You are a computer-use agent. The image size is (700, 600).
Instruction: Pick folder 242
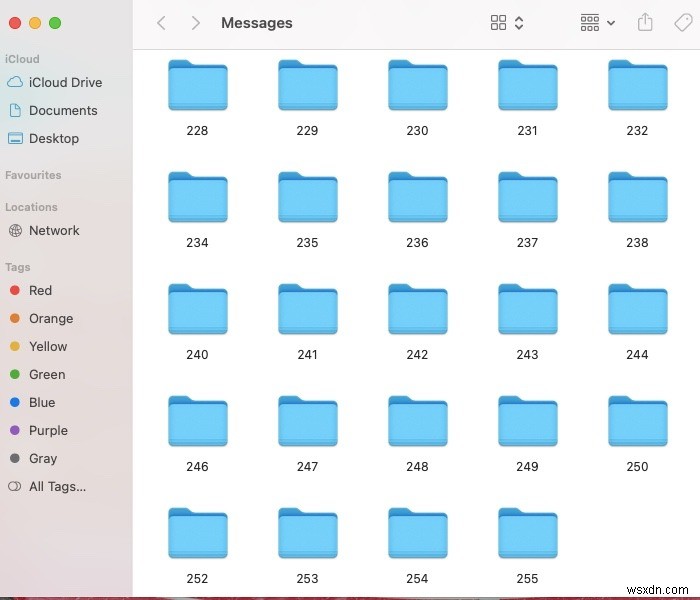tap(418, 309)
